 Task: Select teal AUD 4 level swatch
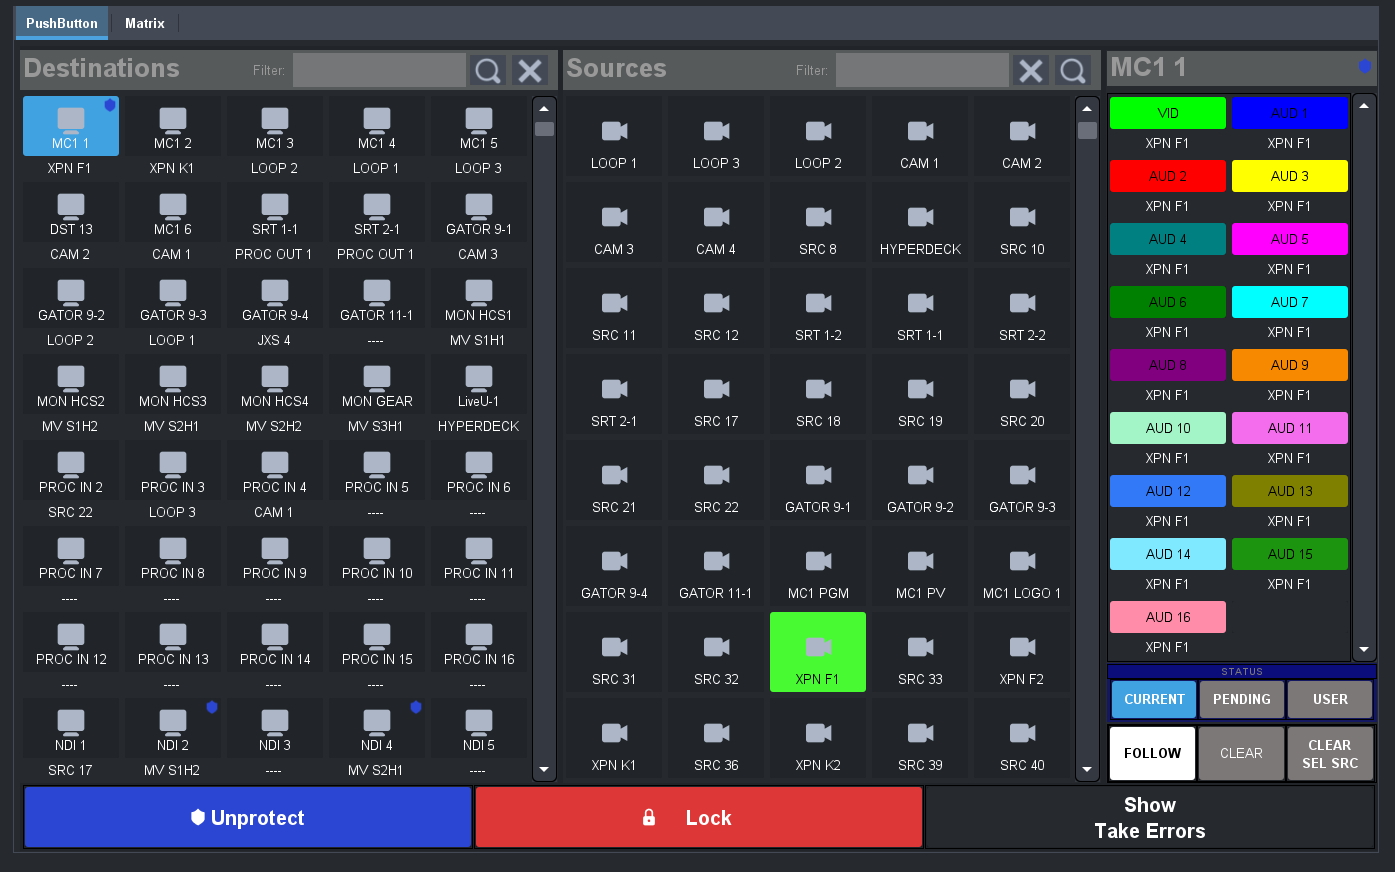point(1168,239)
